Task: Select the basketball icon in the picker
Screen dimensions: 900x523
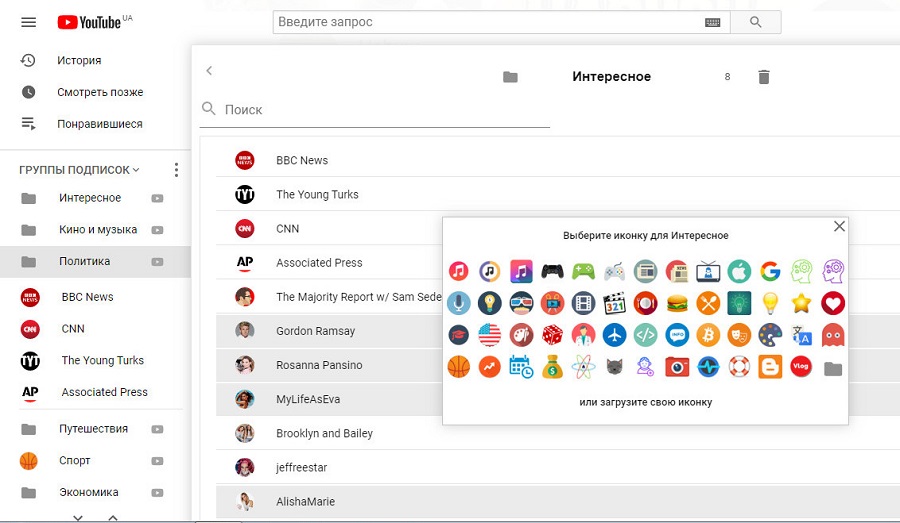Action: point(459,367)
